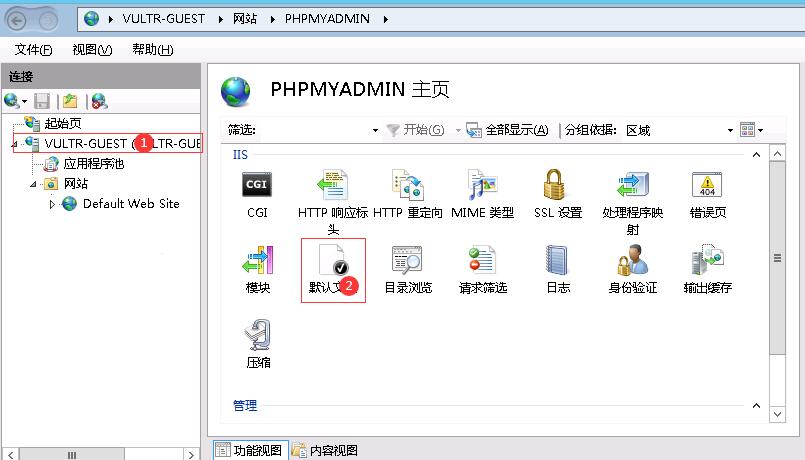Open the 视图(V) menu
Image resolution: width=805 pixels, height=460 pixels.
(x=92, y=50)
